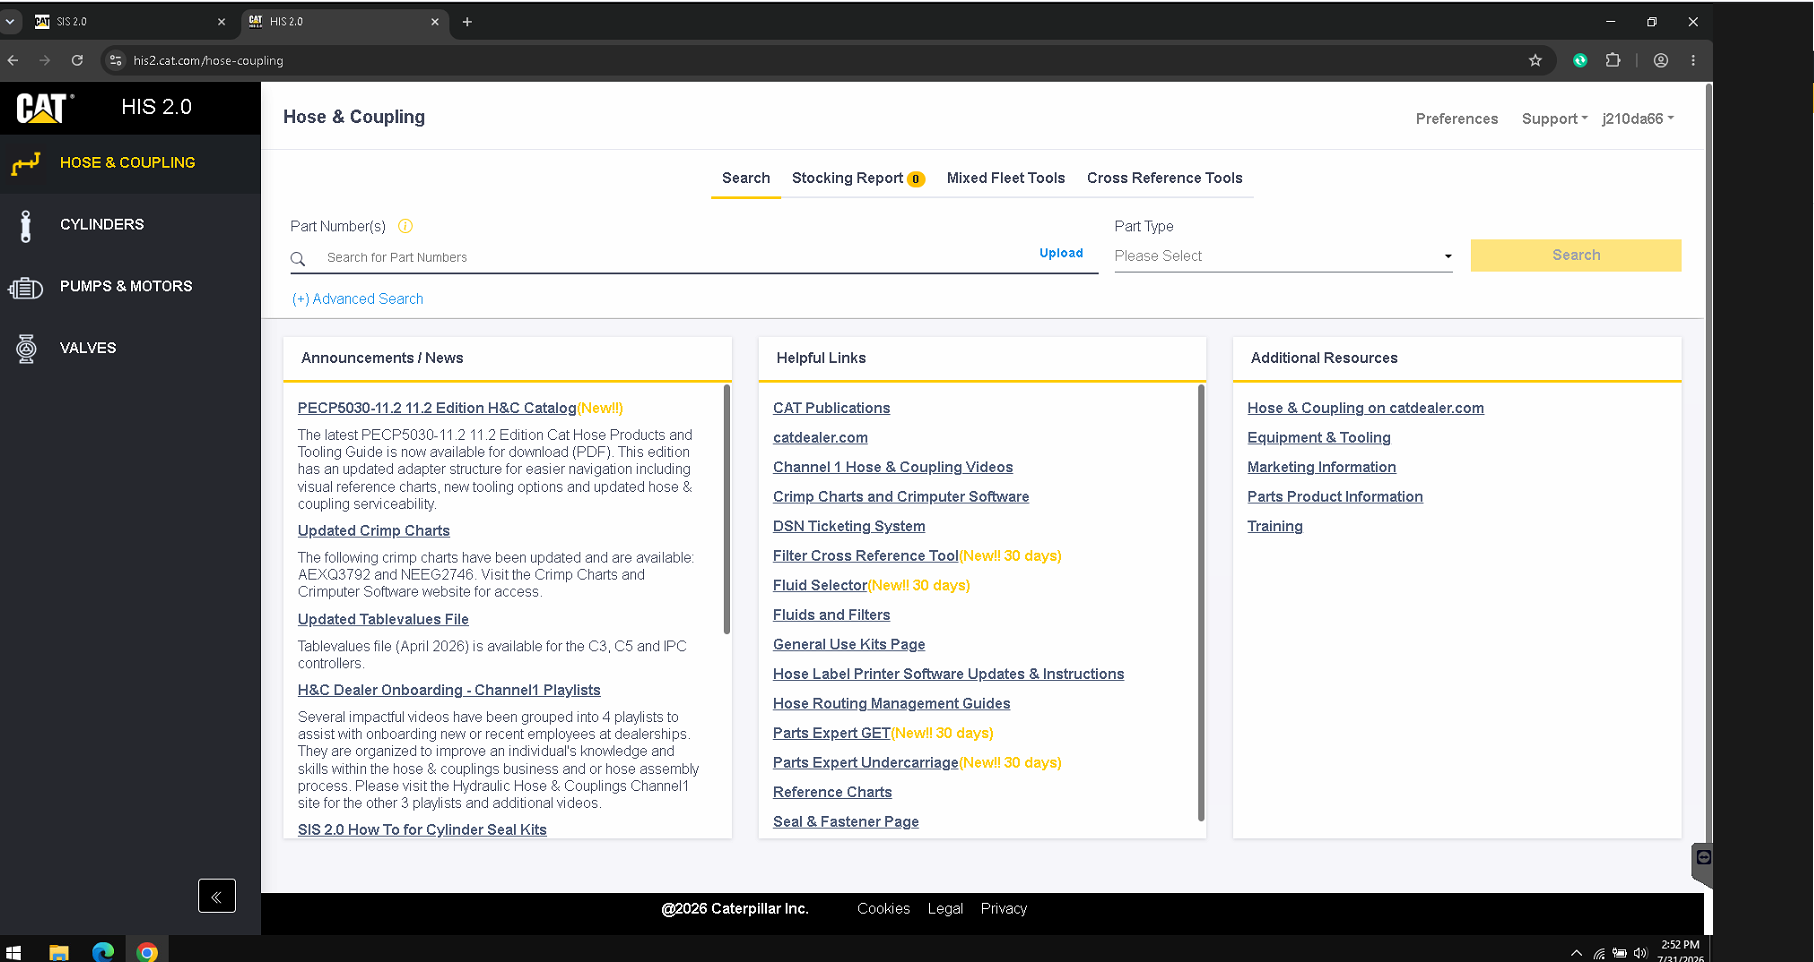Click the Announcements panel scrollbar
1814x962 pixels.
(727, 510)
